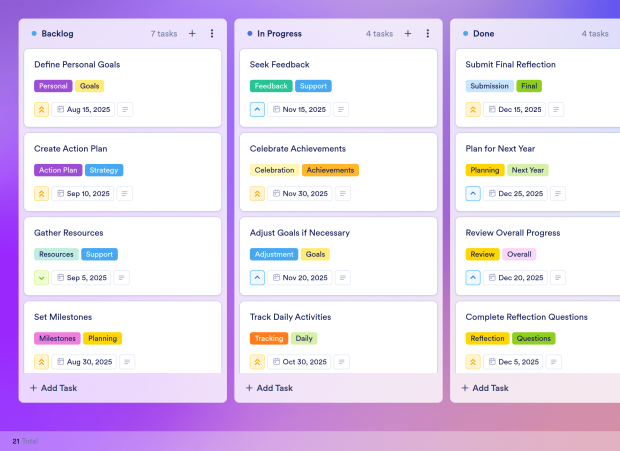Click priority icon on Plan for Next Year card
620x451 pixels.
tap(473, 194)
